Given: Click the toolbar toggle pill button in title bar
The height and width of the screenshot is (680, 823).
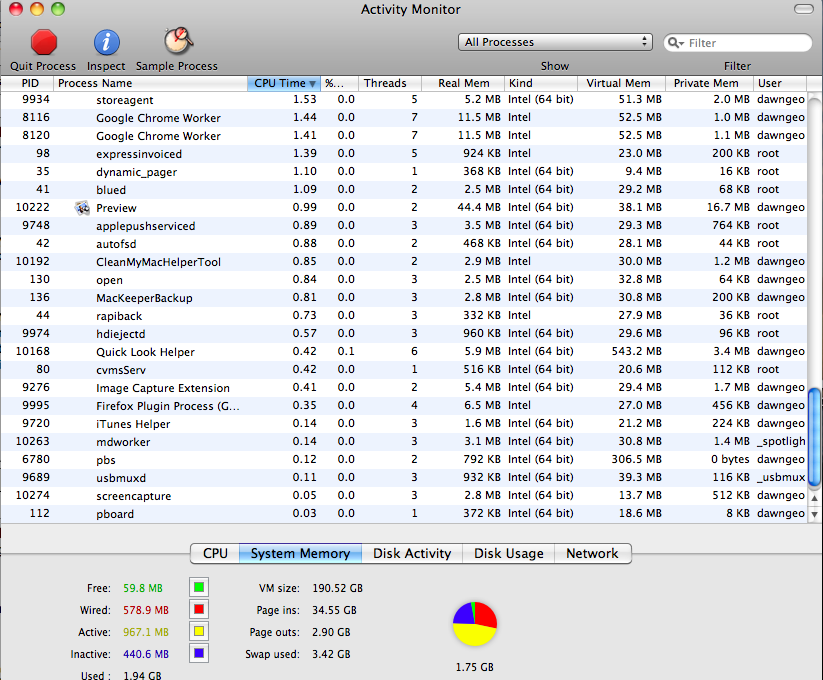Looking at the screenshot, I should [803, 9].
